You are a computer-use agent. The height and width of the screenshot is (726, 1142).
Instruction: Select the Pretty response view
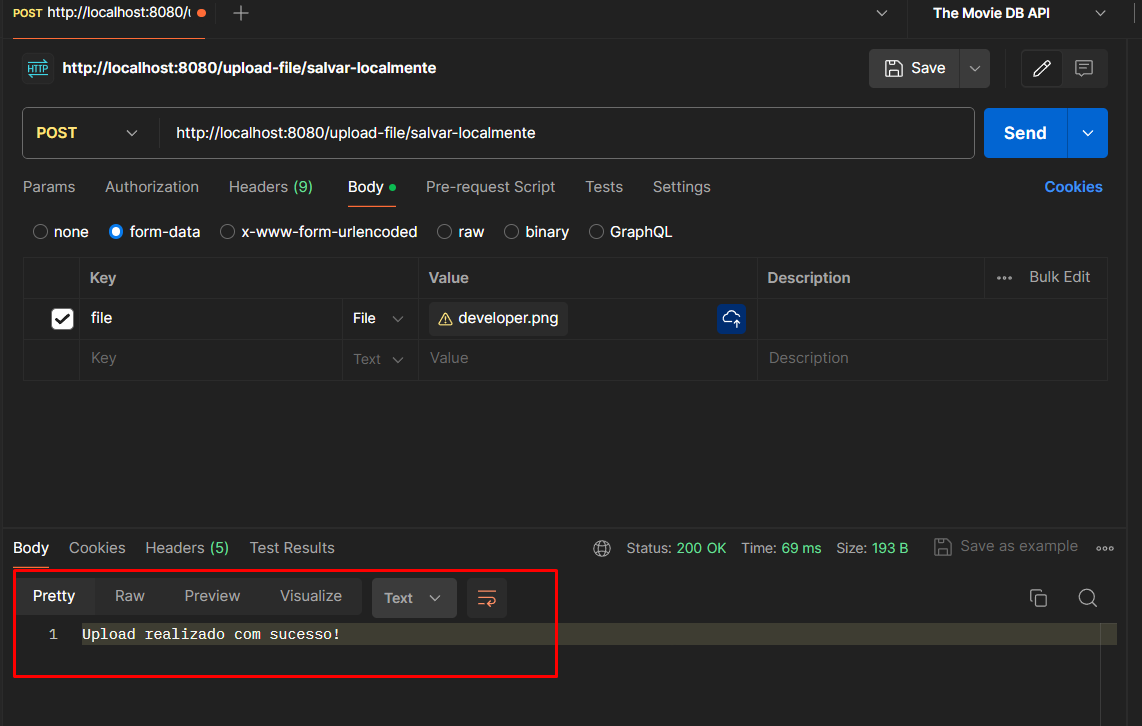tap(54, 596)
